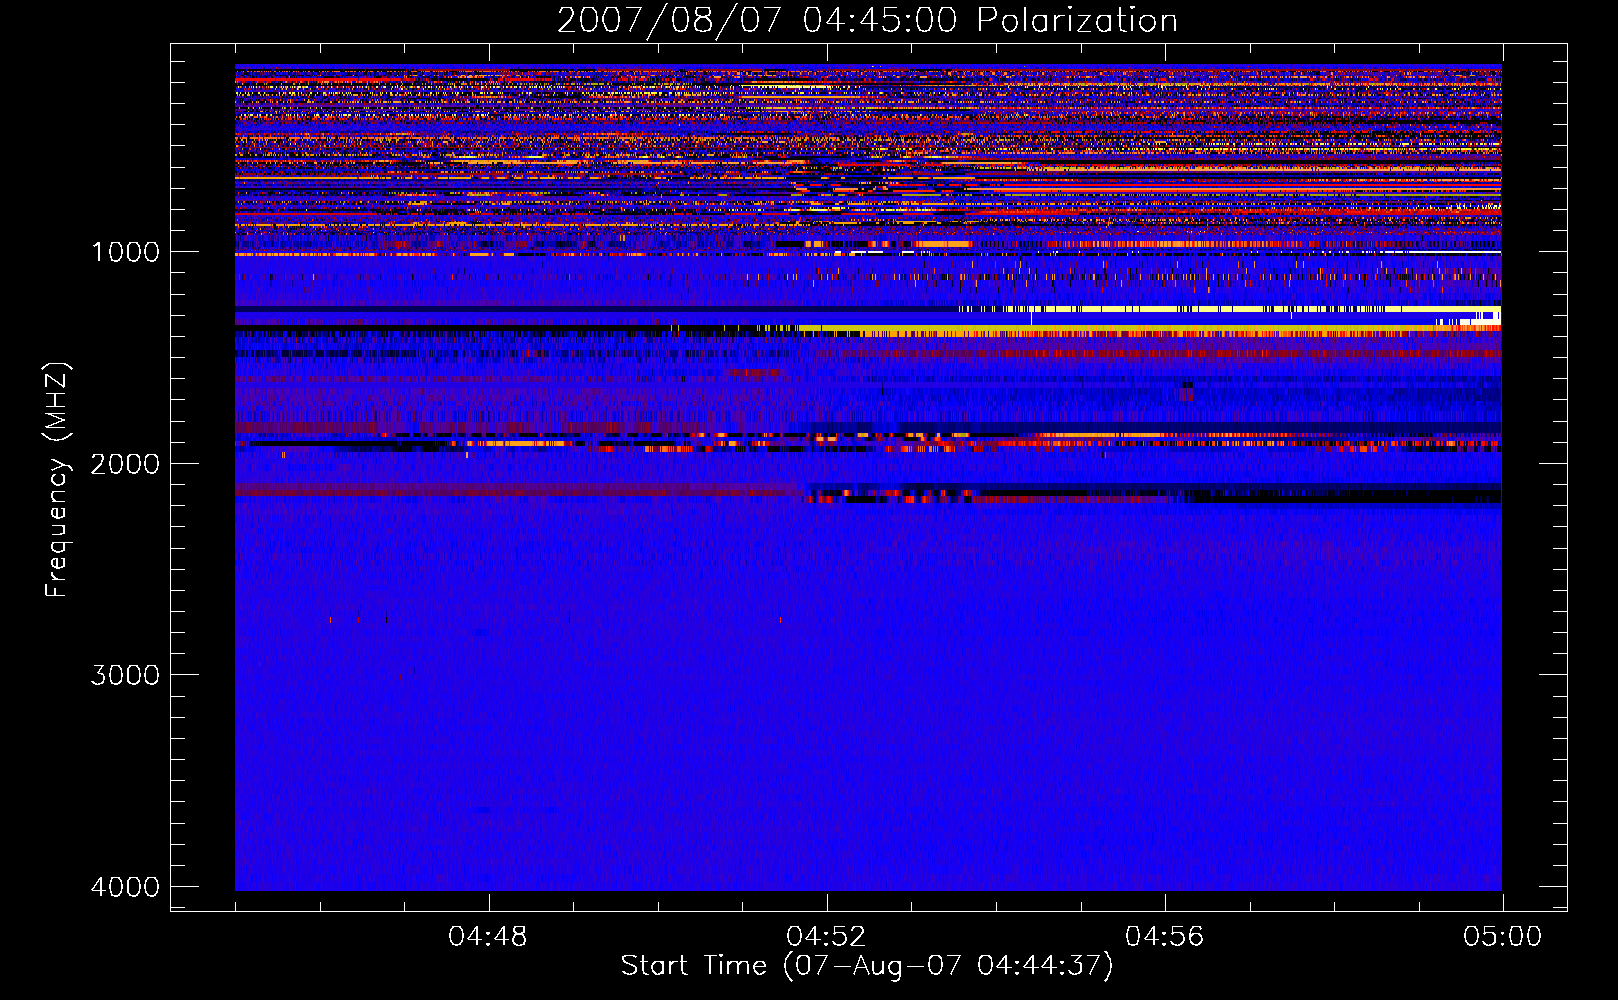Click the plot title '2007/08/07 04:45:00 Polarization'

[x=867, y=20]
